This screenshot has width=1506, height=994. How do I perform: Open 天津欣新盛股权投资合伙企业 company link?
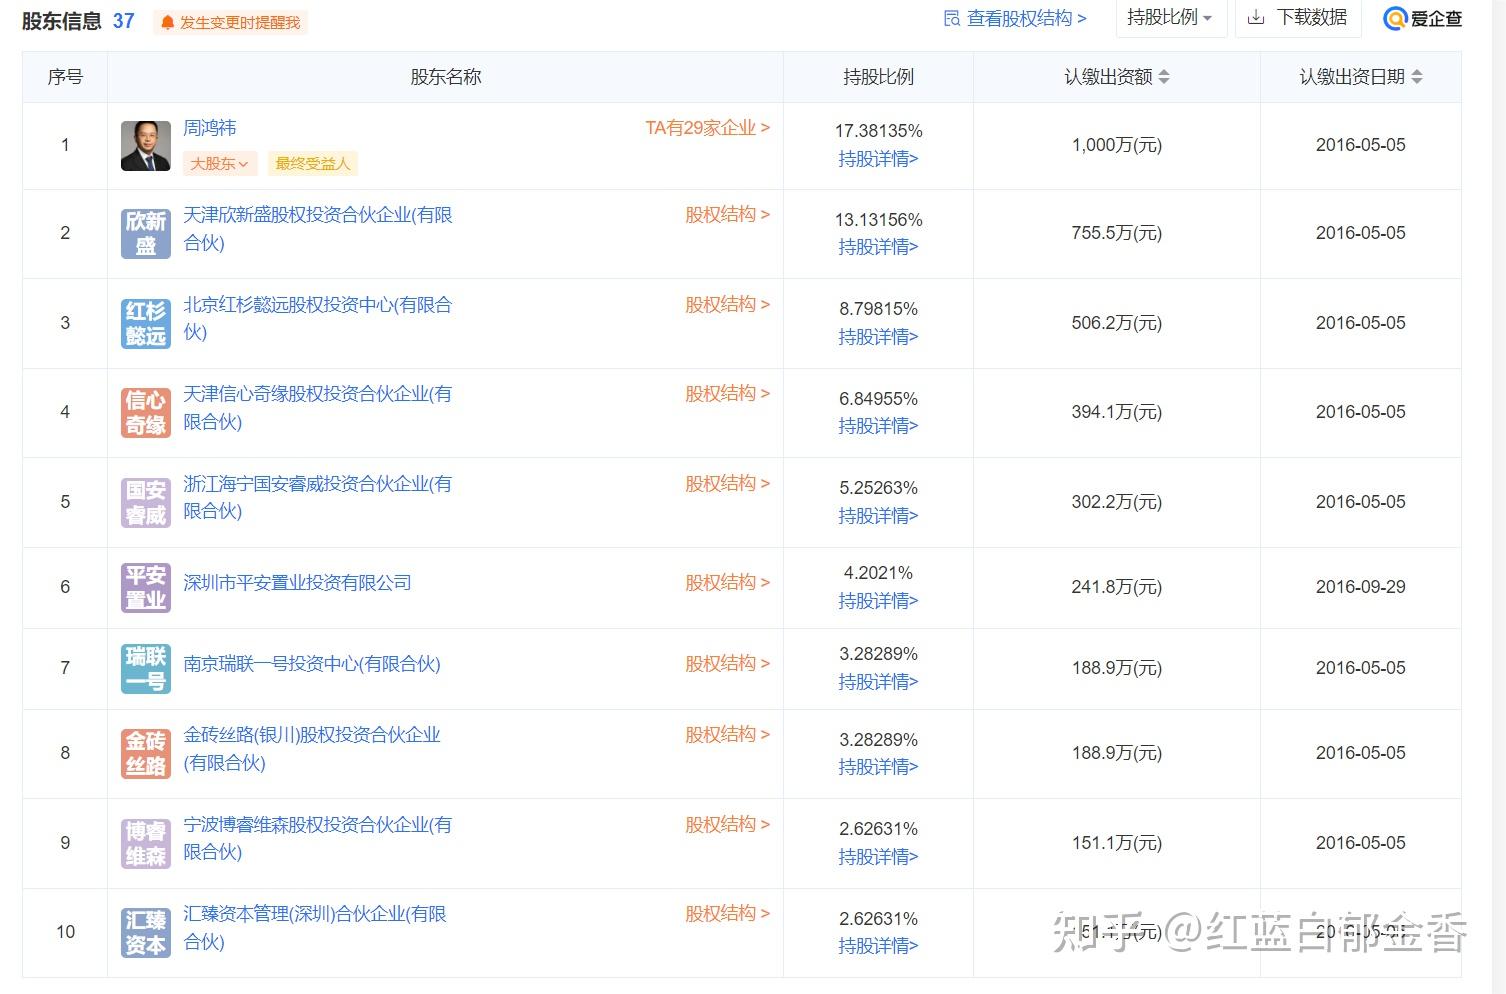point(318,229)
